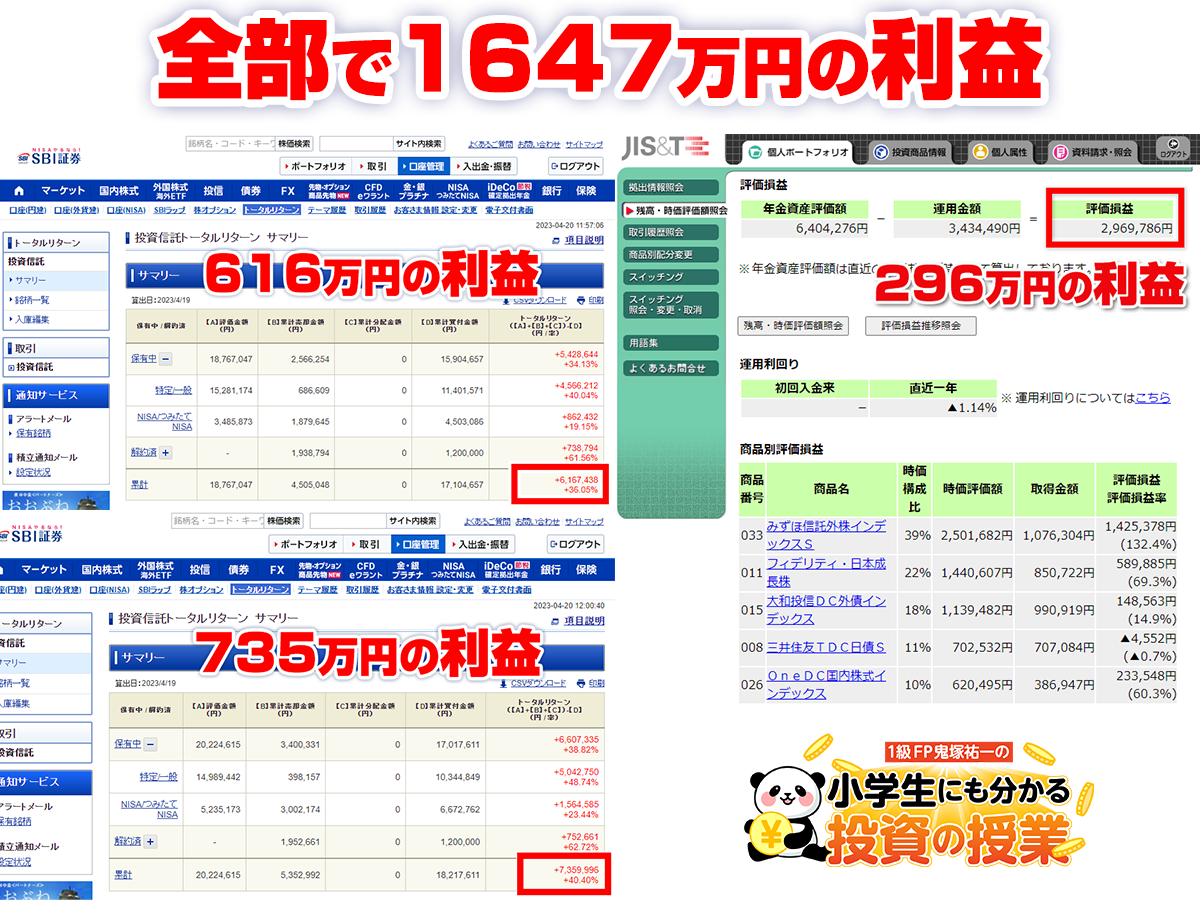The height and width of the screenshot is (900, 1200).
Task: Open フィデリティ・日本成長株 fund link
Action: (x=826, y=572)
